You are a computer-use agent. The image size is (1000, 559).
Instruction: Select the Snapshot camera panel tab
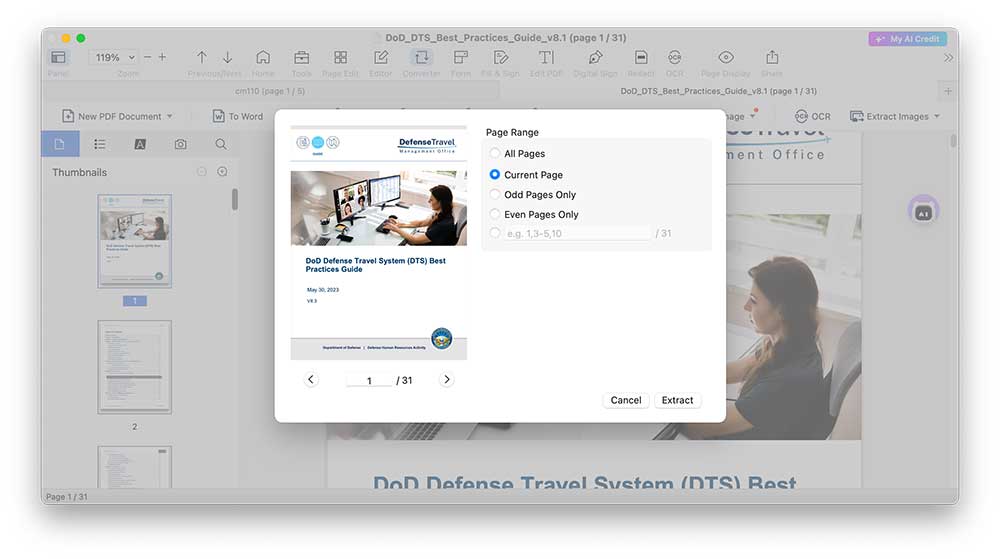[x=180, y=144]
